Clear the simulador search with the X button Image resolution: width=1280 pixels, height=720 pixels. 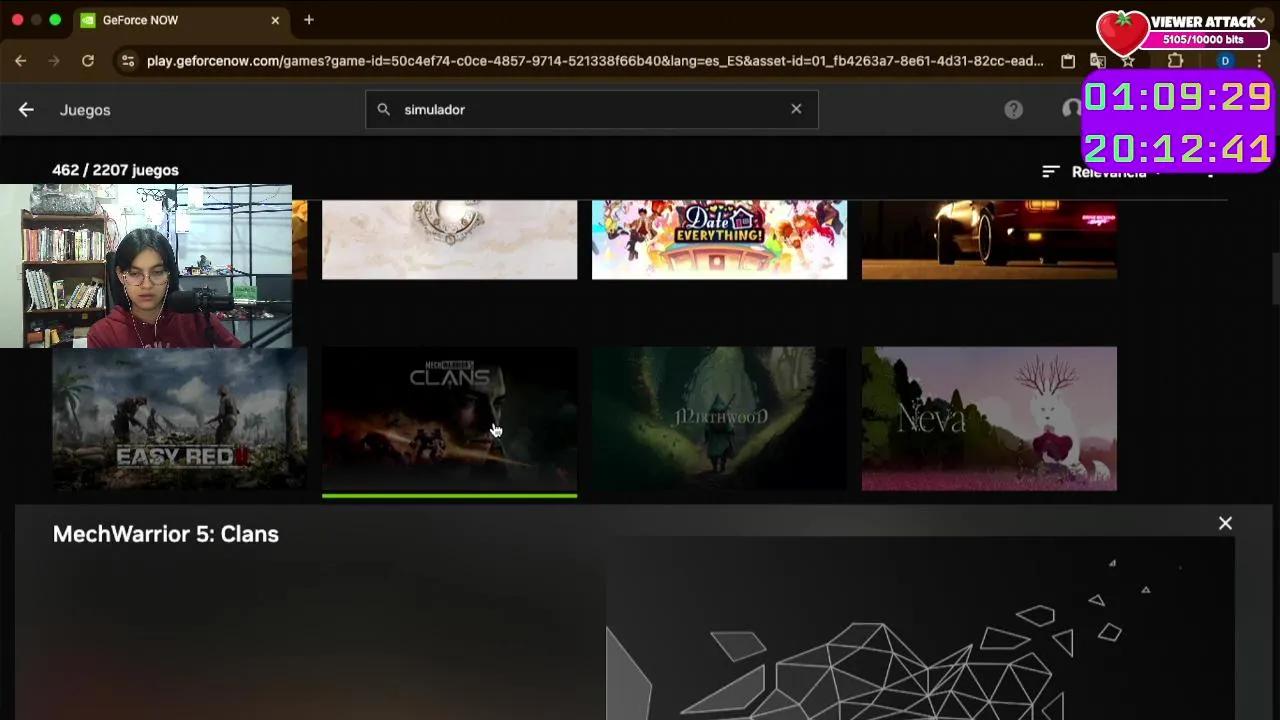coord(796,109)
